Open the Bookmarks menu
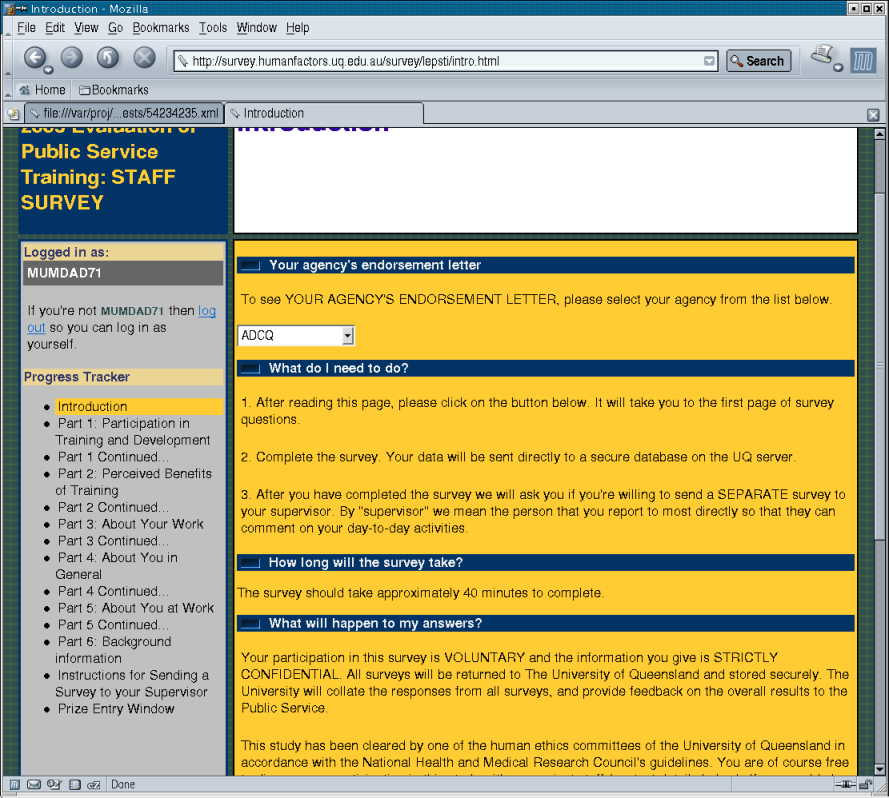This screenshot has width=889, height=798. 160,28
